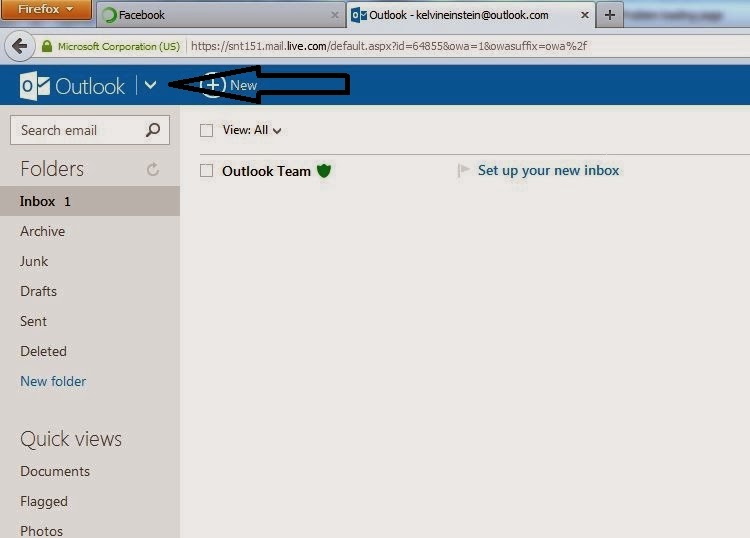
Task: Click the magnifier search icon
Action: [x=153, y=130]
